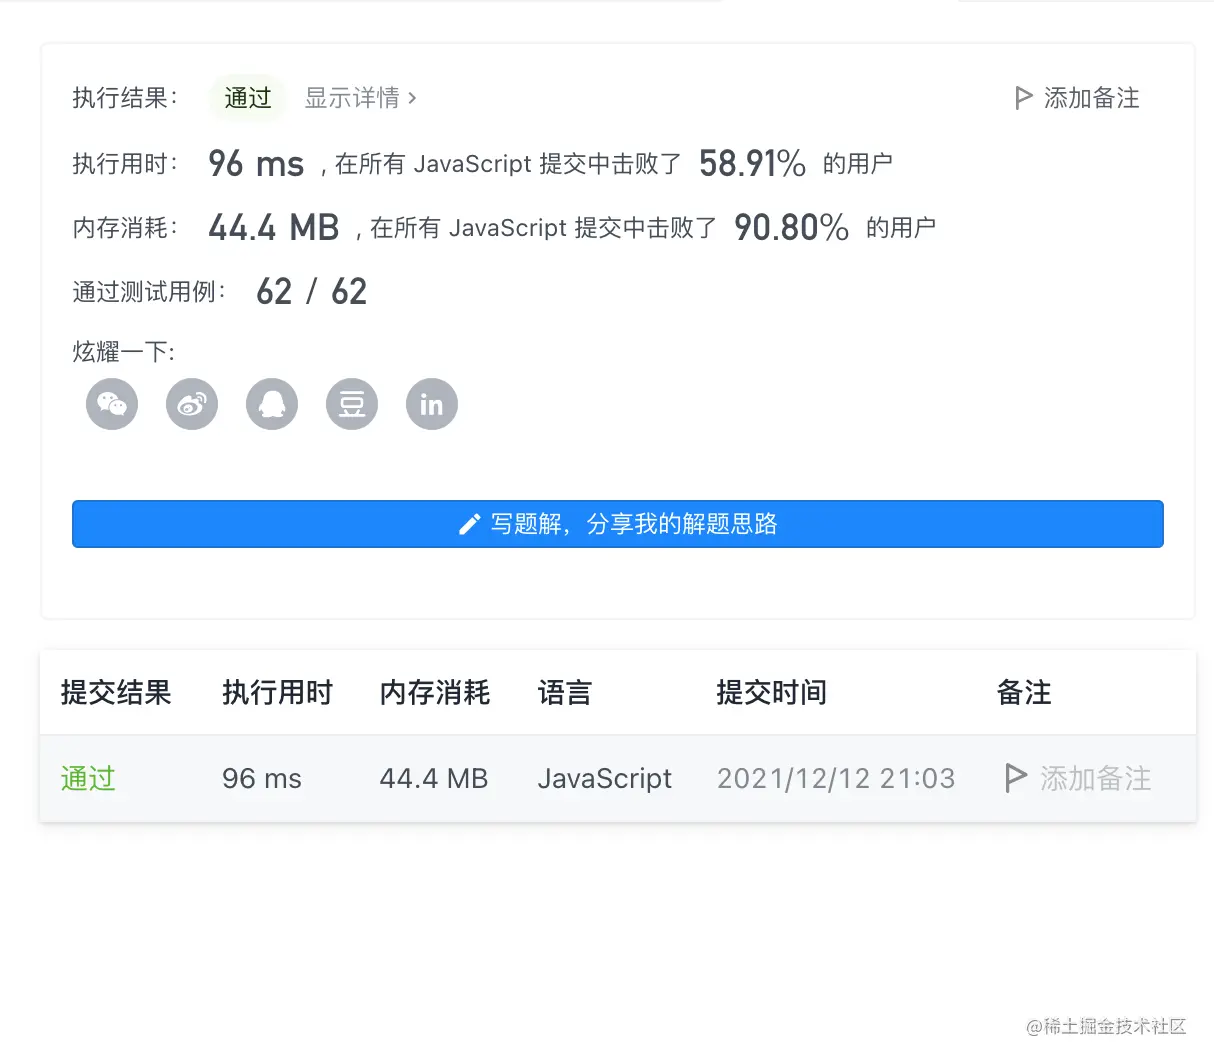Click the 58.91% runtime percentile value

(752, 163)
